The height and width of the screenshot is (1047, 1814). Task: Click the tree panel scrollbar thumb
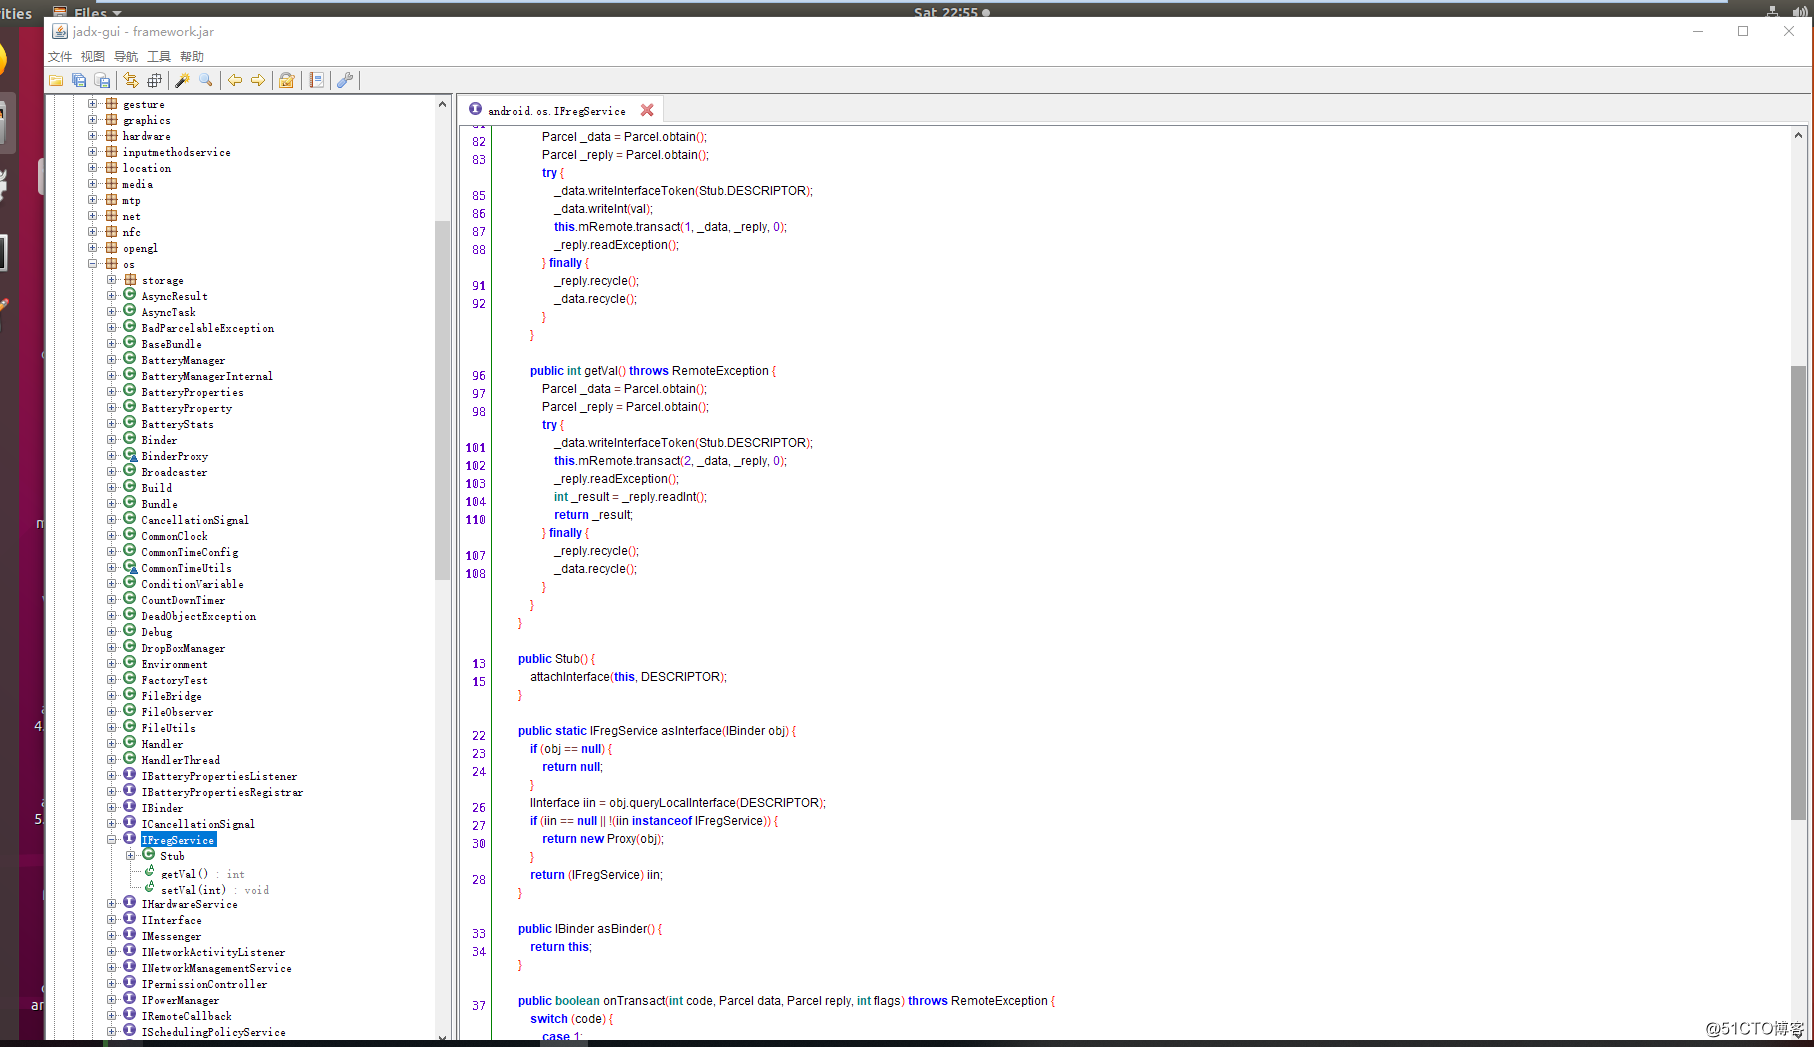click(442, 400)
